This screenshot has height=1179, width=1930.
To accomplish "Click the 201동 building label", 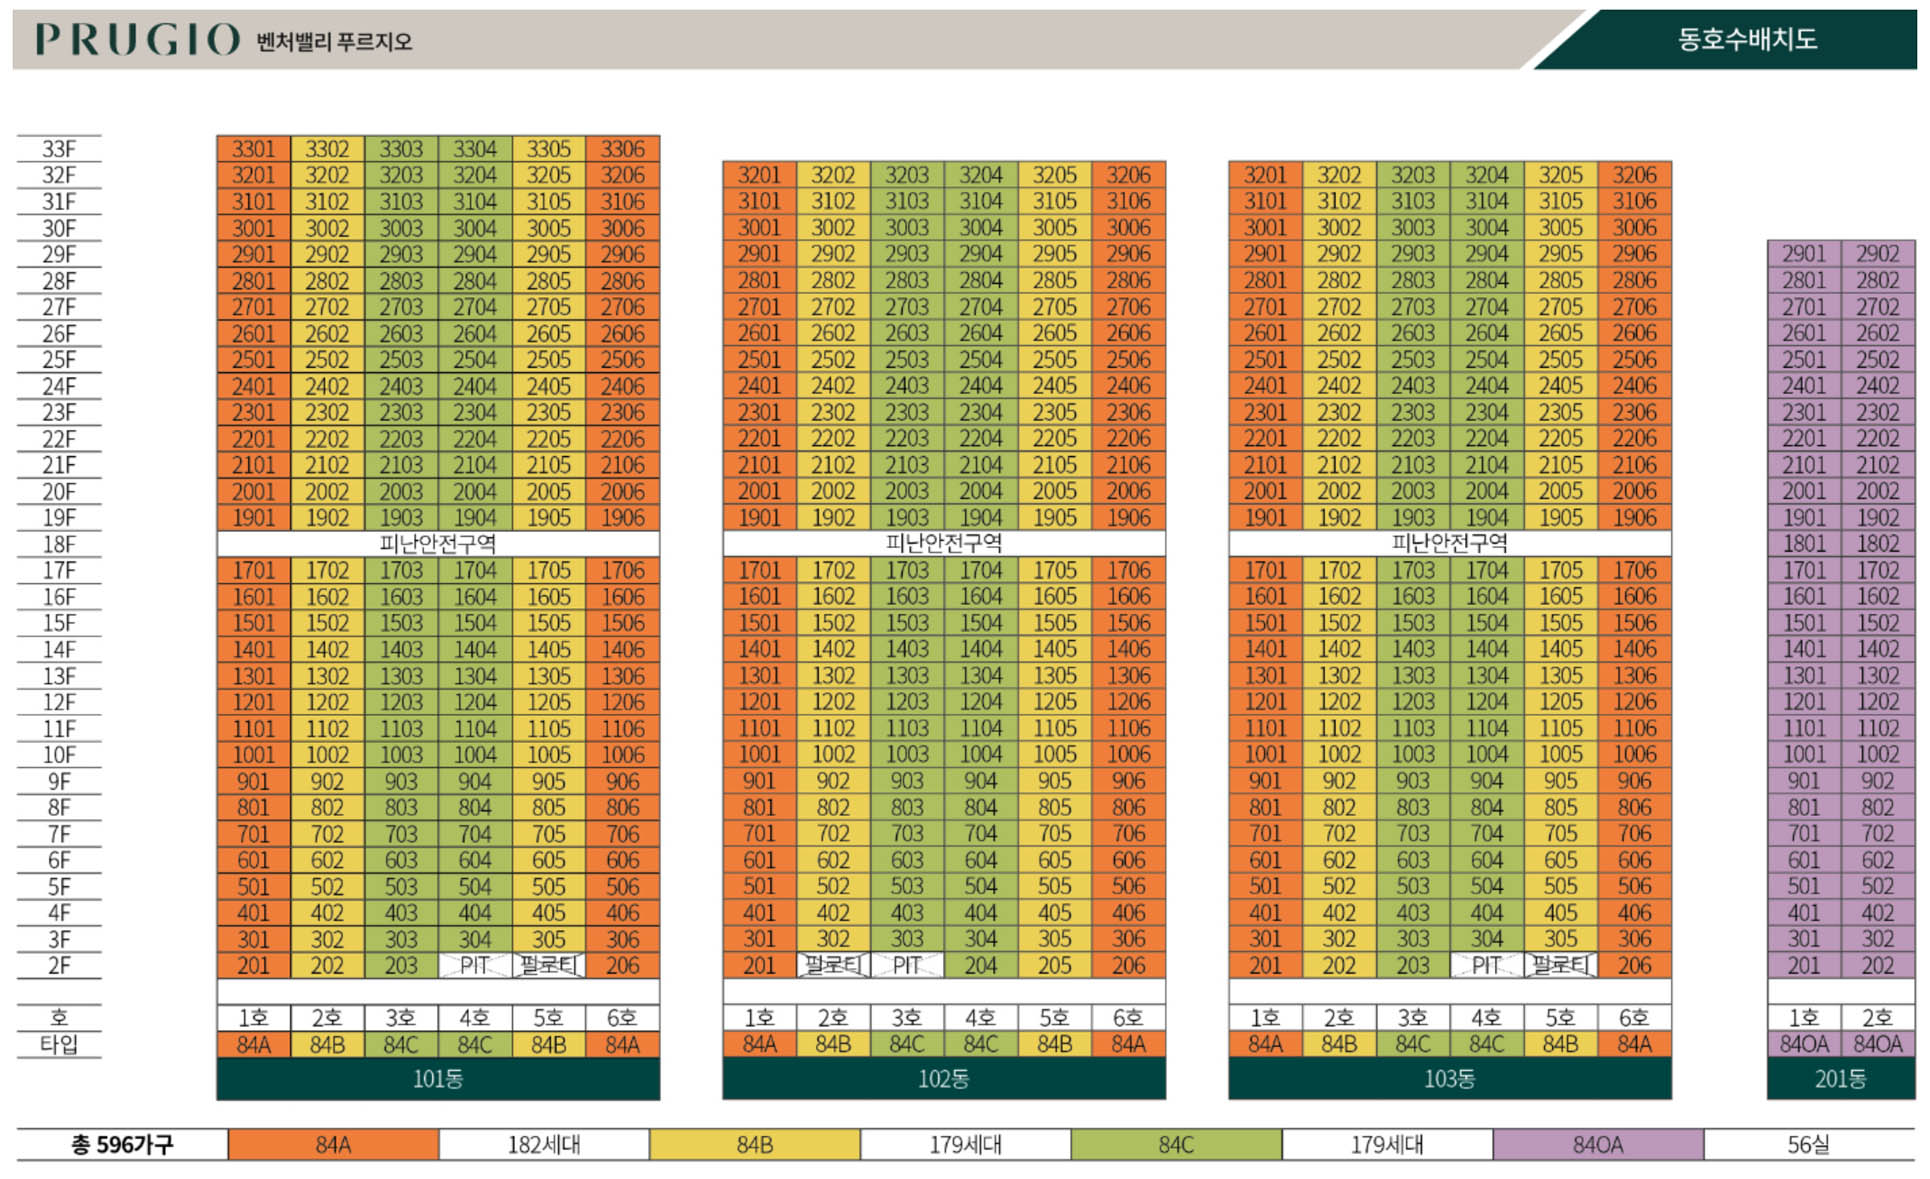I will tap(1840, 1079).
